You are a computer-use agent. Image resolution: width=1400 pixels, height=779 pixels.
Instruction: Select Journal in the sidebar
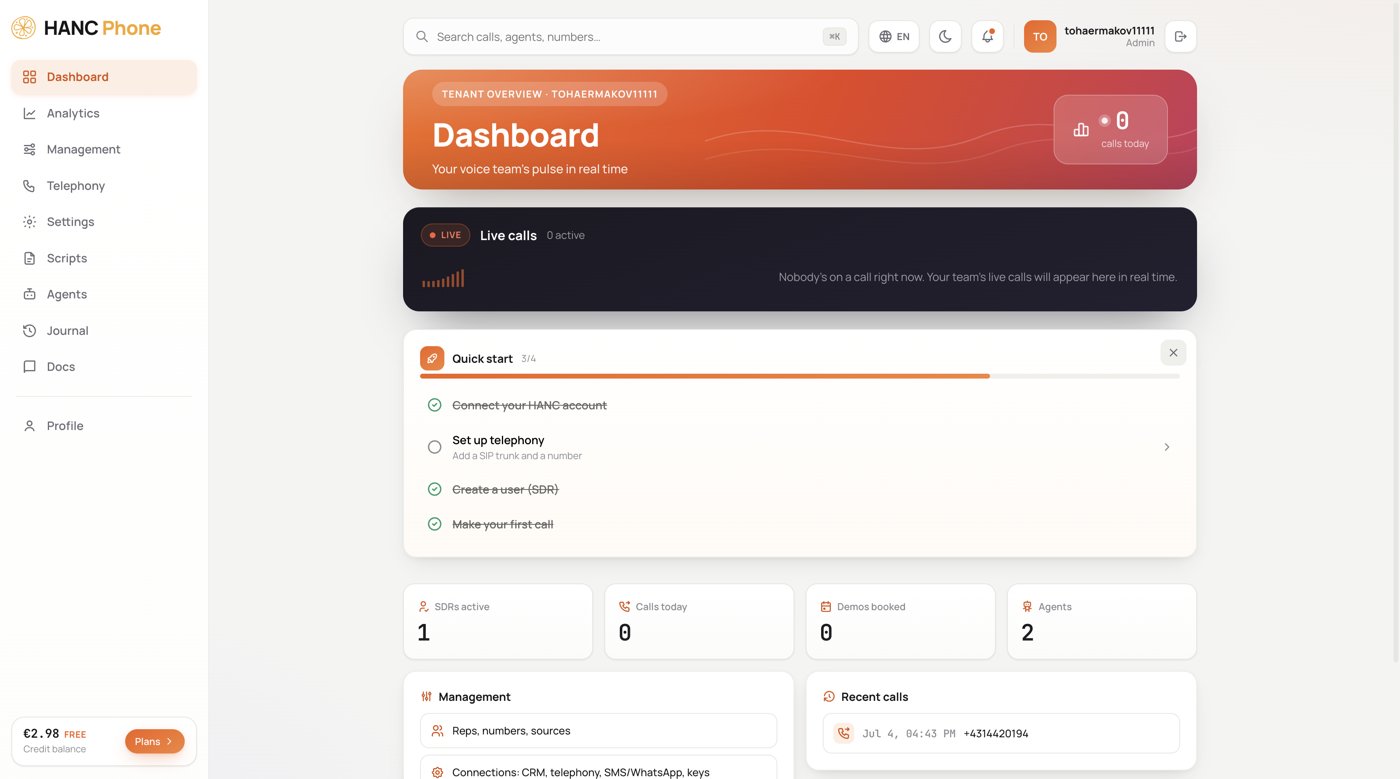[104, 330]
